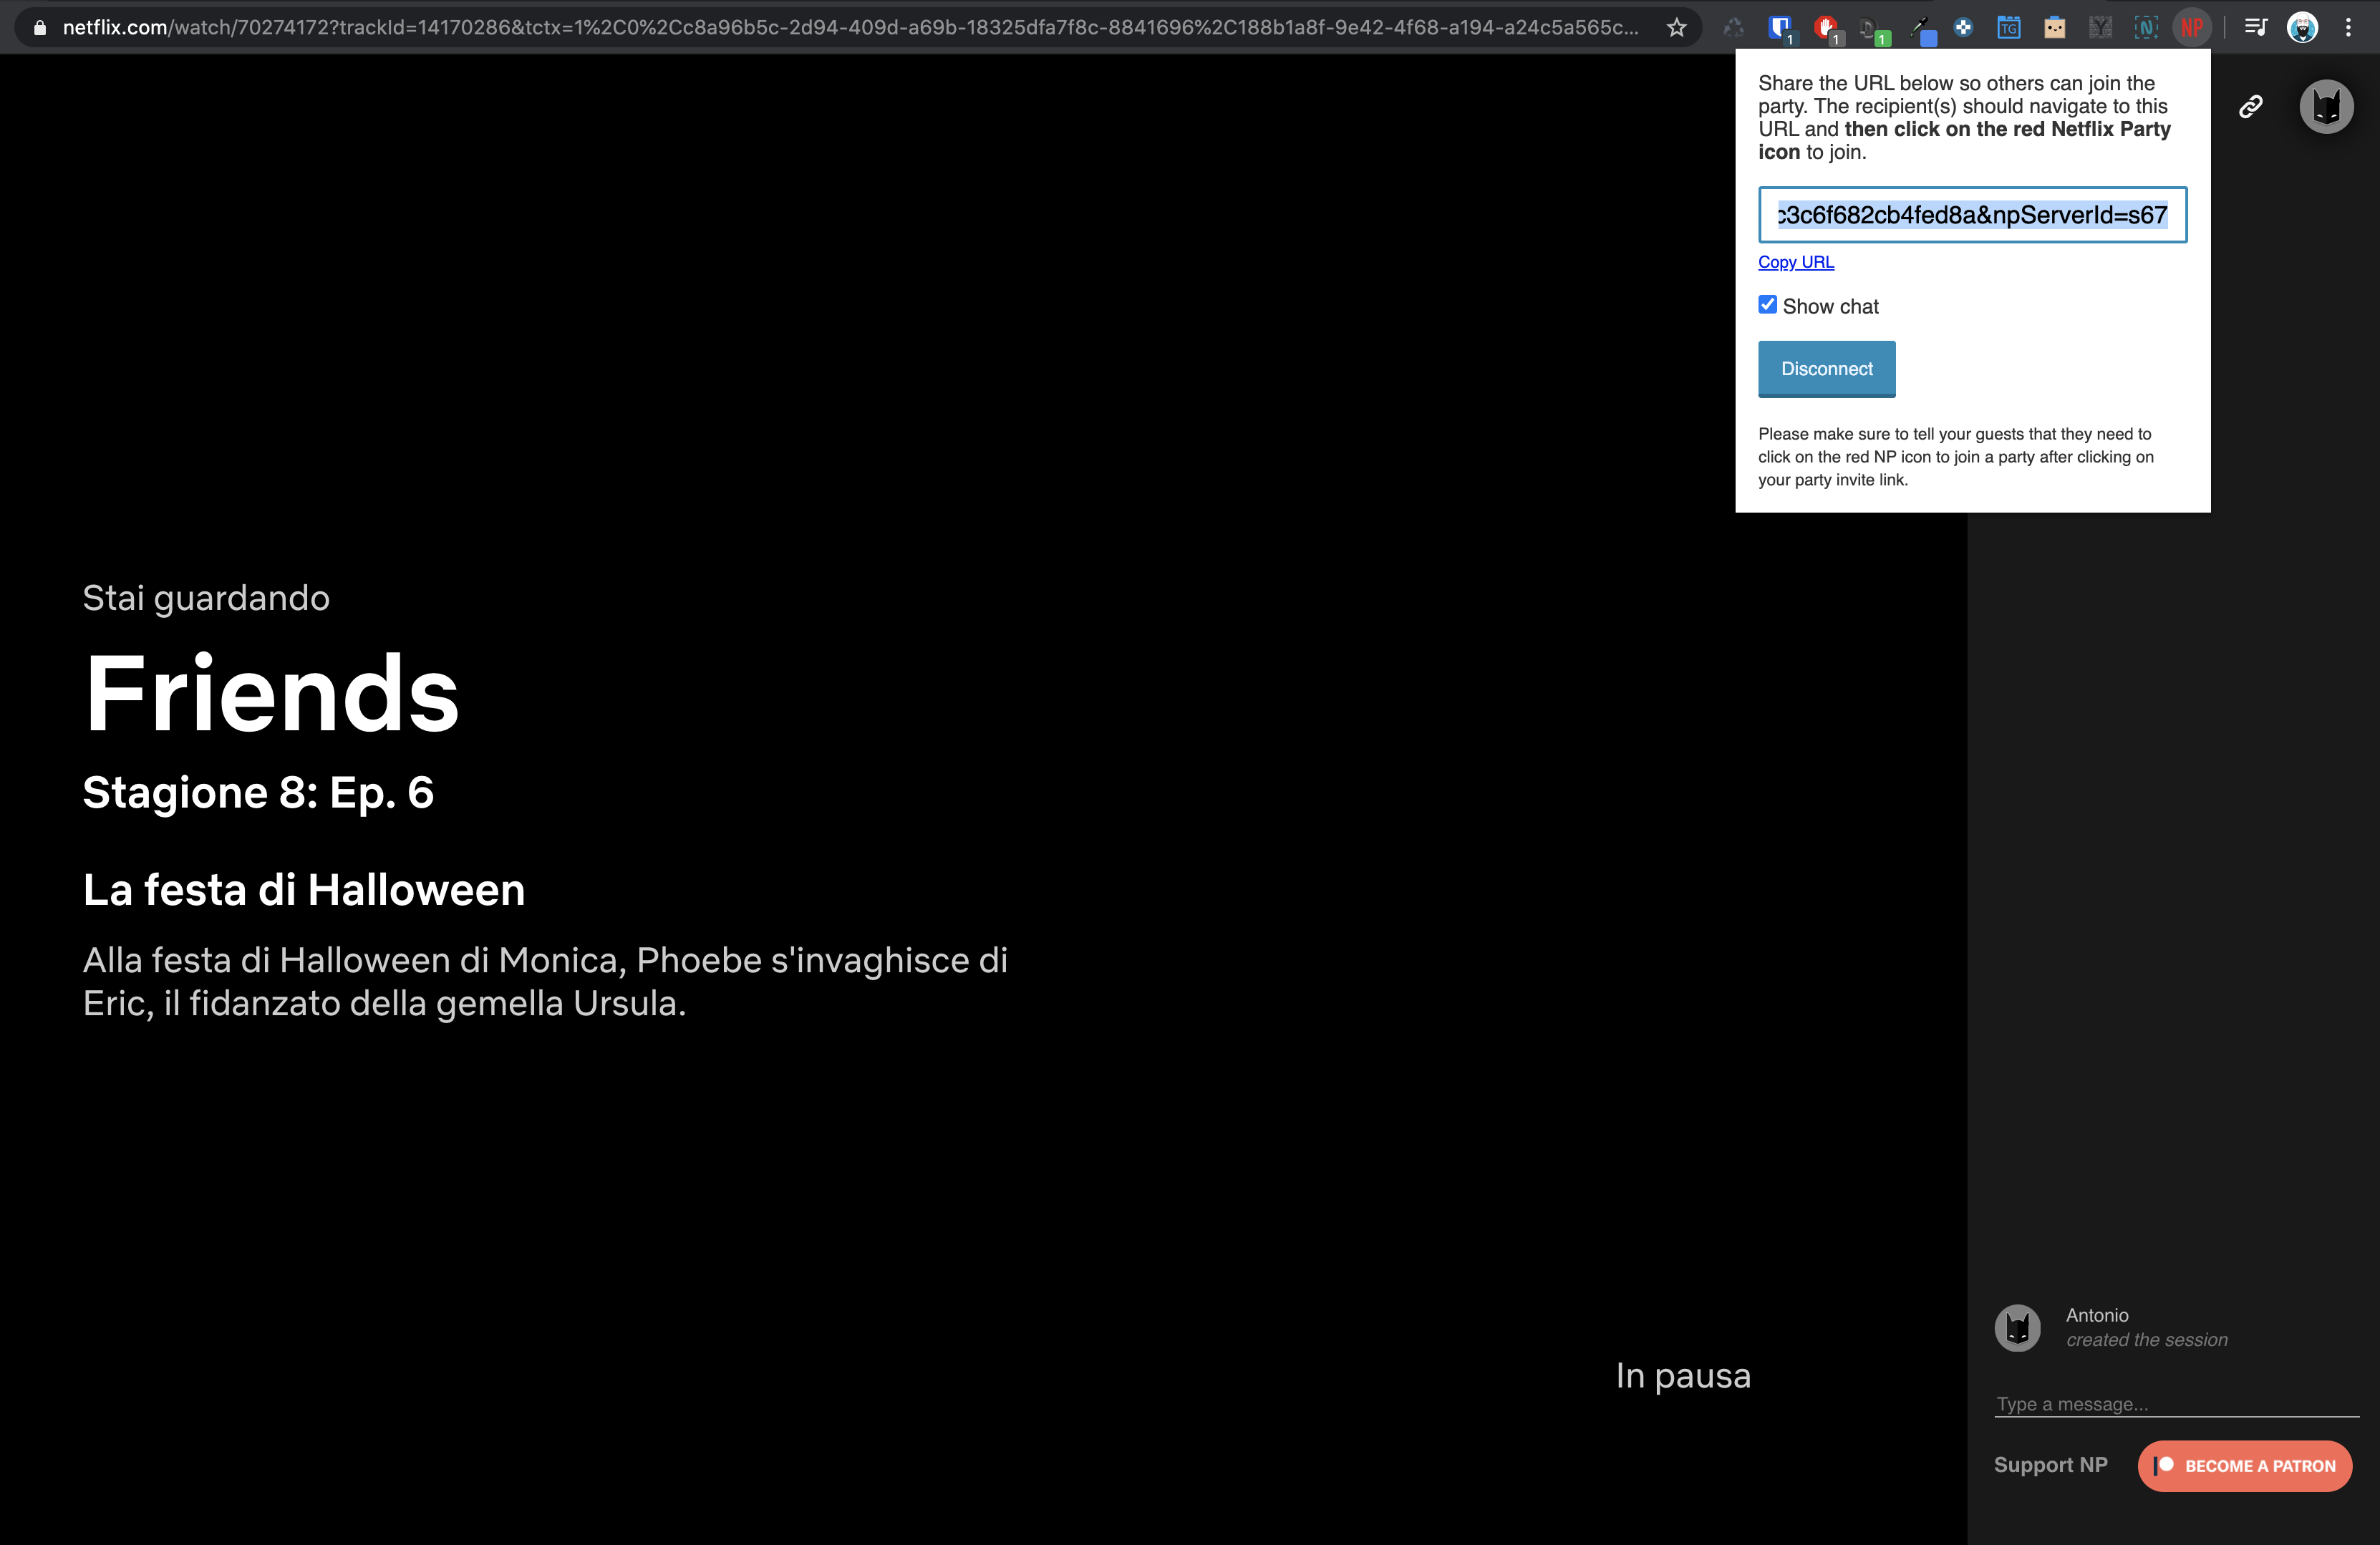
Task: Click the Copy URL link
Action: click(1796, 262)
